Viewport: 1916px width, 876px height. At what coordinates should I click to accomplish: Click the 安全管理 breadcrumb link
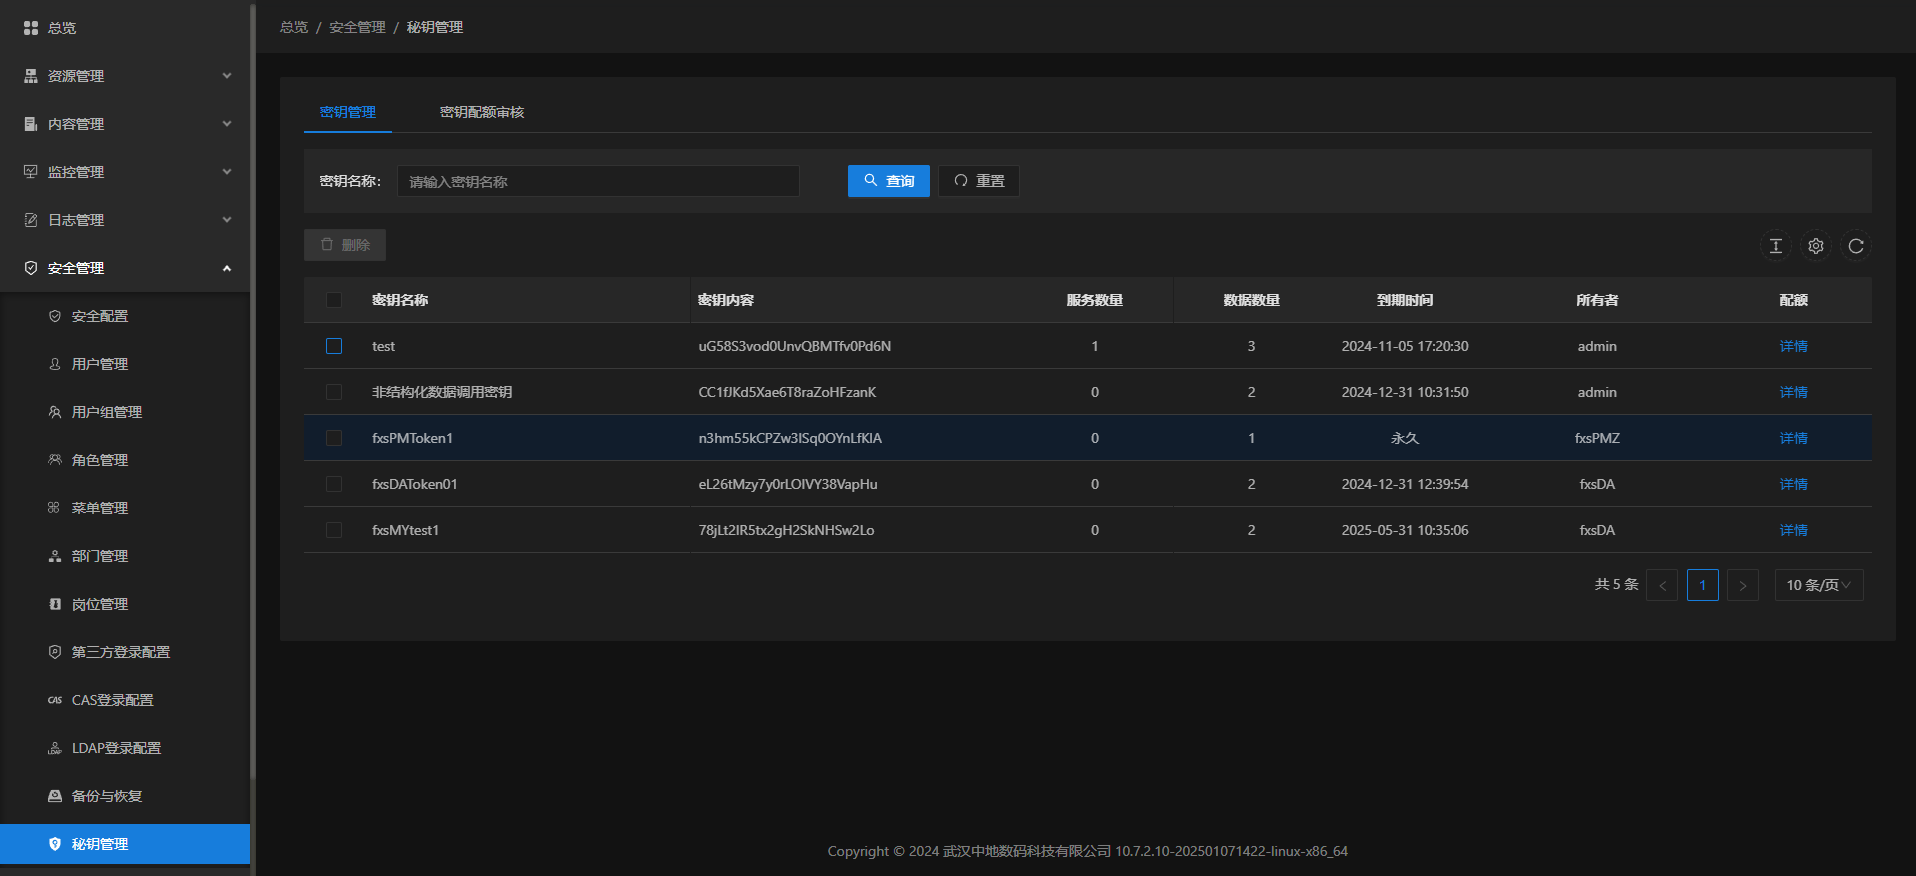[x=357, y=27]
